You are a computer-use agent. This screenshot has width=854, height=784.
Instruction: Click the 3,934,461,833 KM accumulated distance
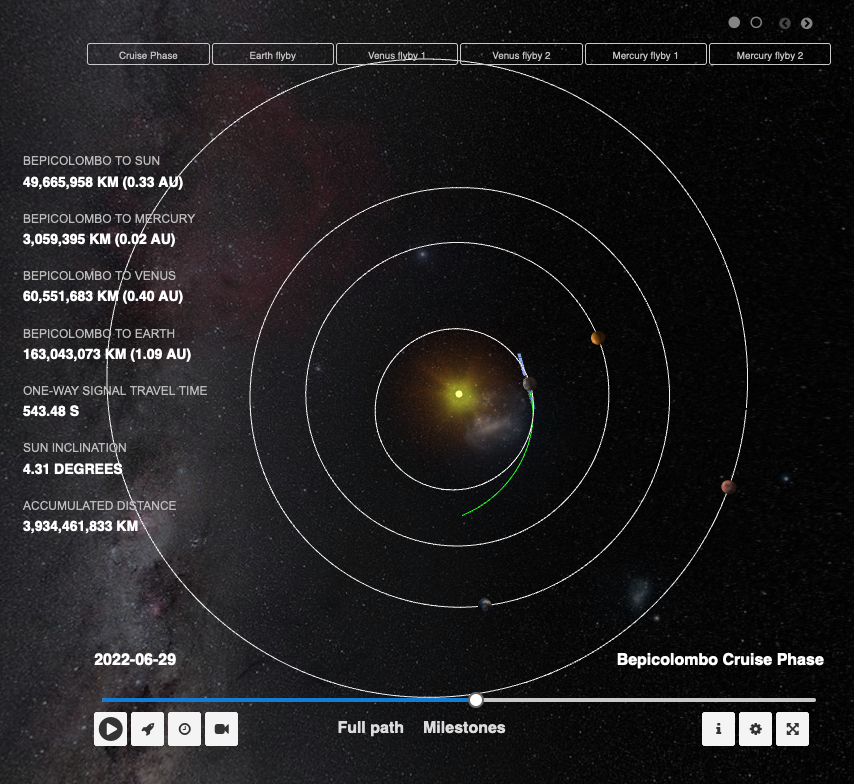pyautogui.click(x=80, y=526)
